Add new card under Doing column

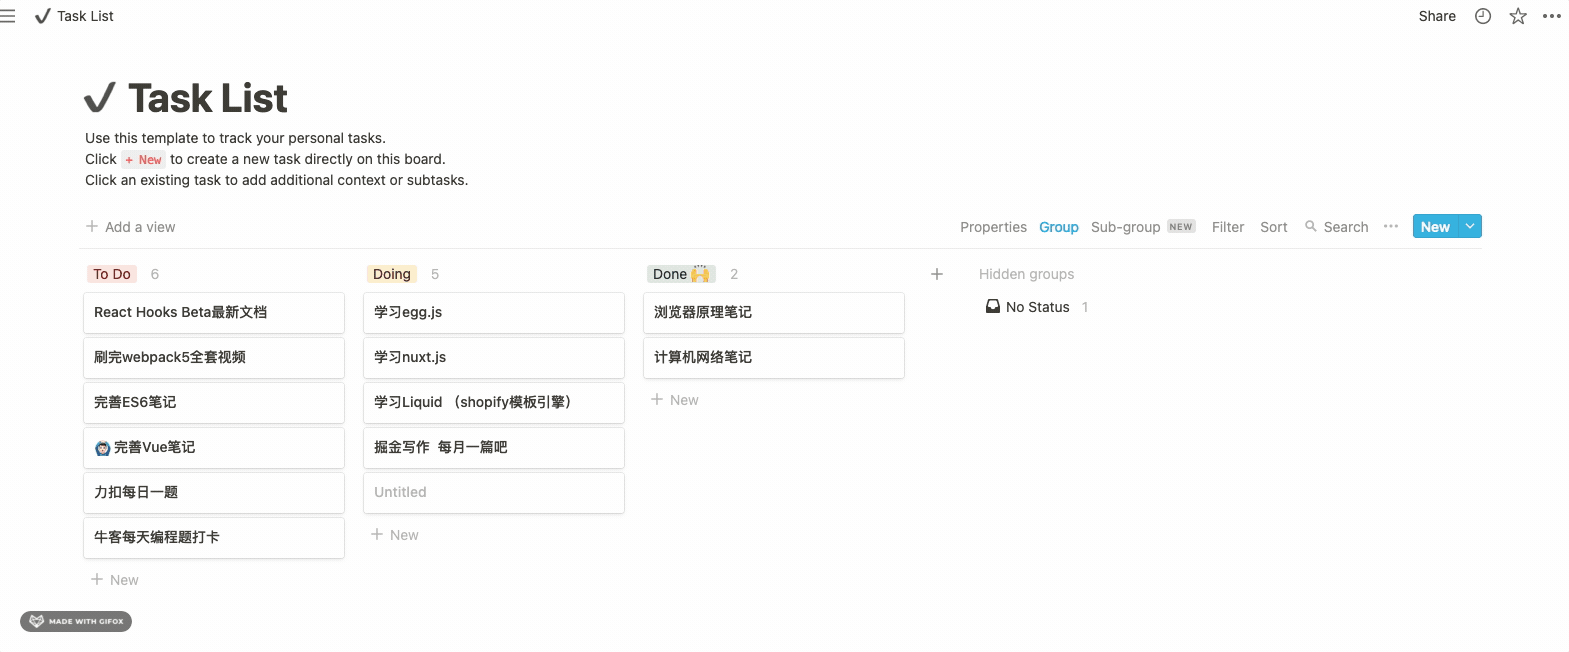click(x=395, y=535)
